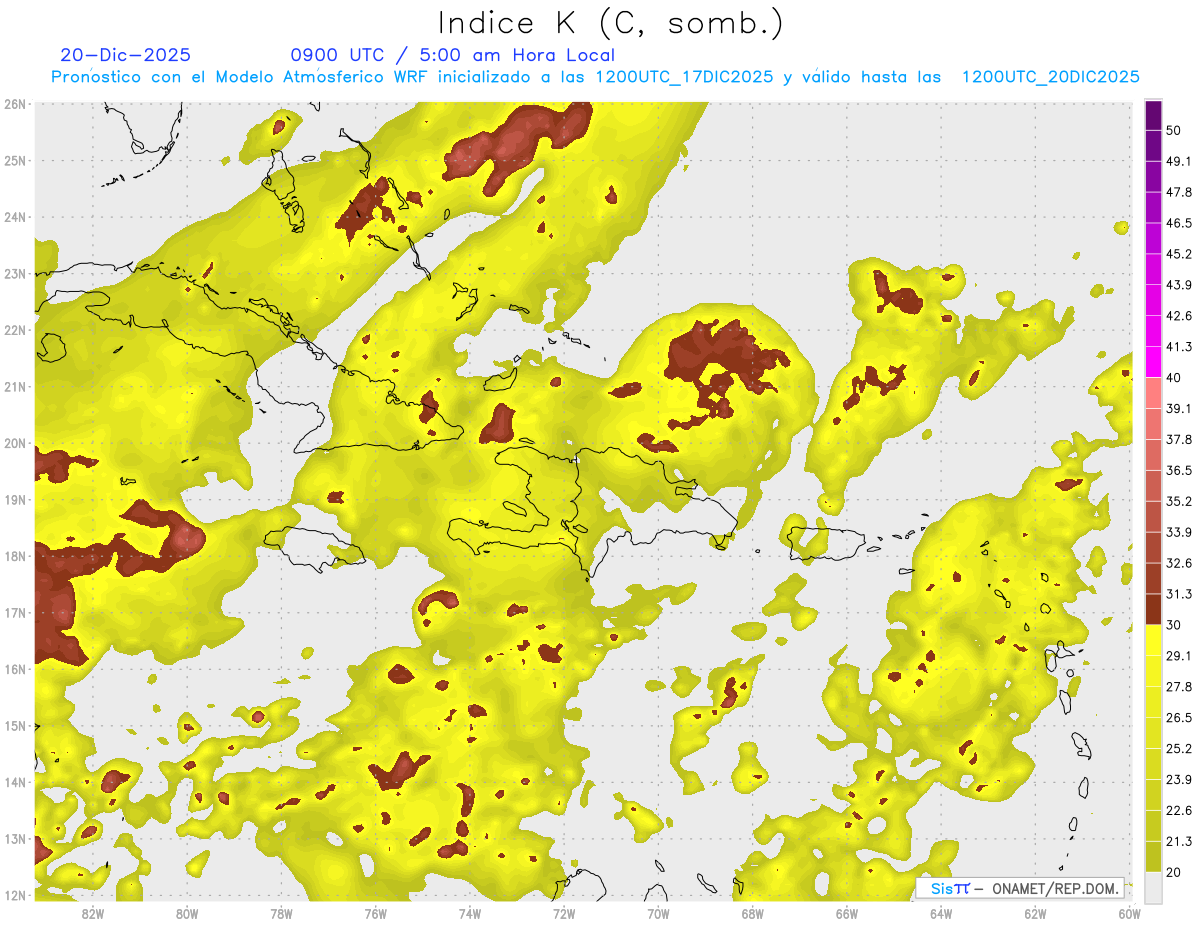Click the 'Pronostico con el Modelo Atmosferico WRF' line

click(x=595, y=77)
